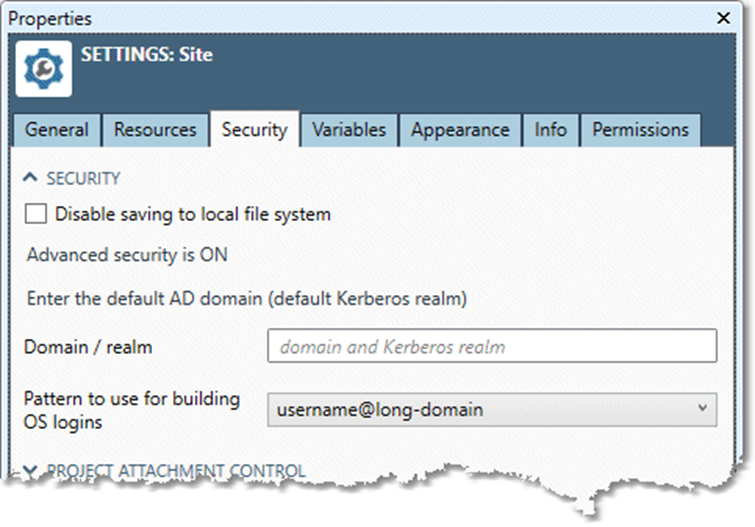Image resolution: width=755 pixels, height=527 pixels.
Task: Open the OS login pattern dropdown
Action: pos(491,408)
